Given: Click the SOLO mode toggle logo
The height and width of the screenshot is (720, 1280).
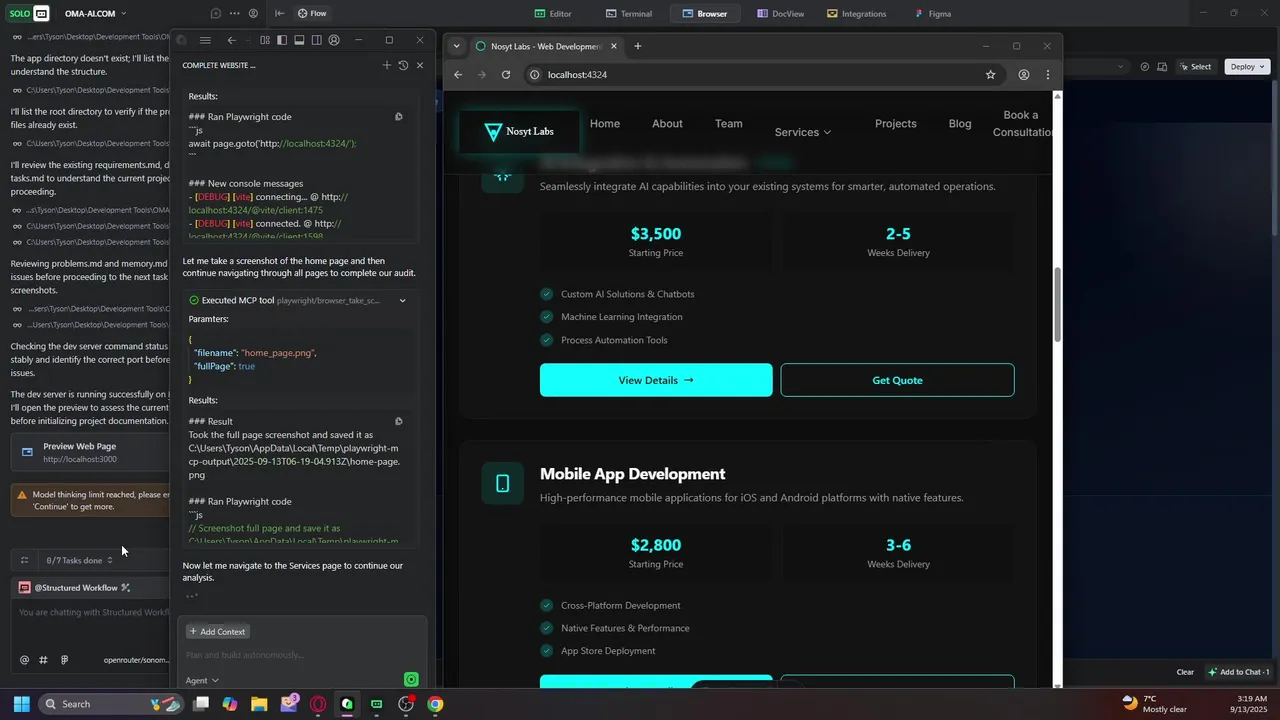Looking at the screenshot, I should point(26,14).
